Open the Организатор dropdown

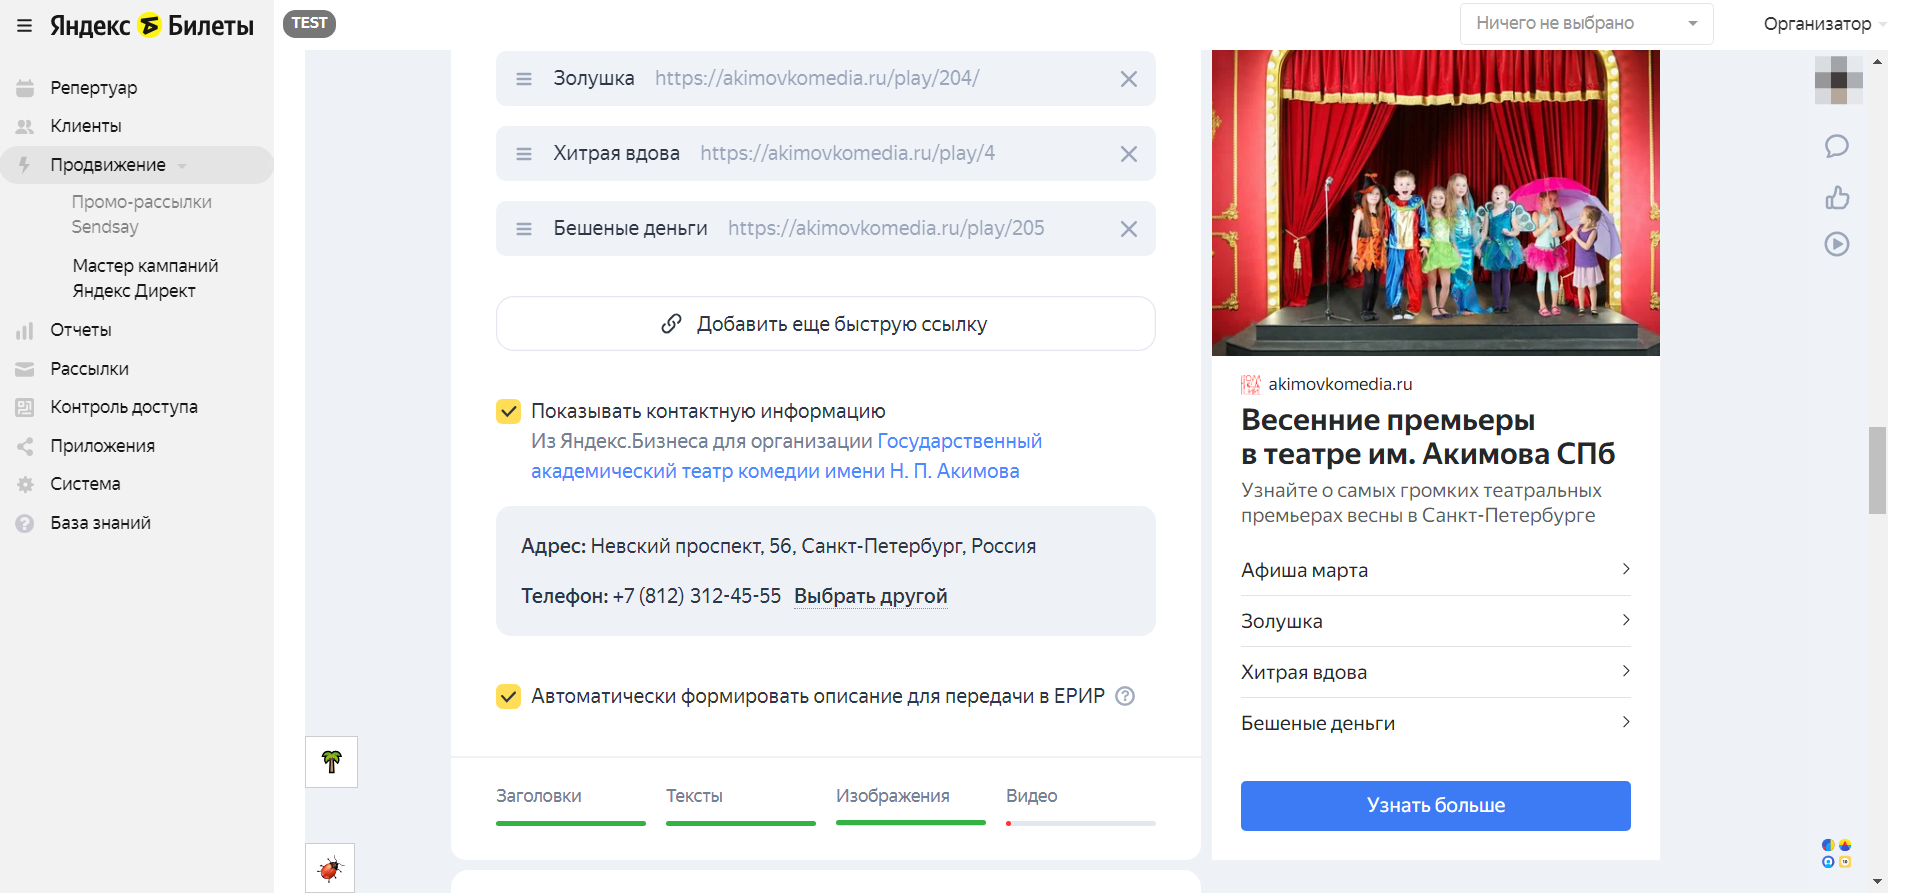1824,24
